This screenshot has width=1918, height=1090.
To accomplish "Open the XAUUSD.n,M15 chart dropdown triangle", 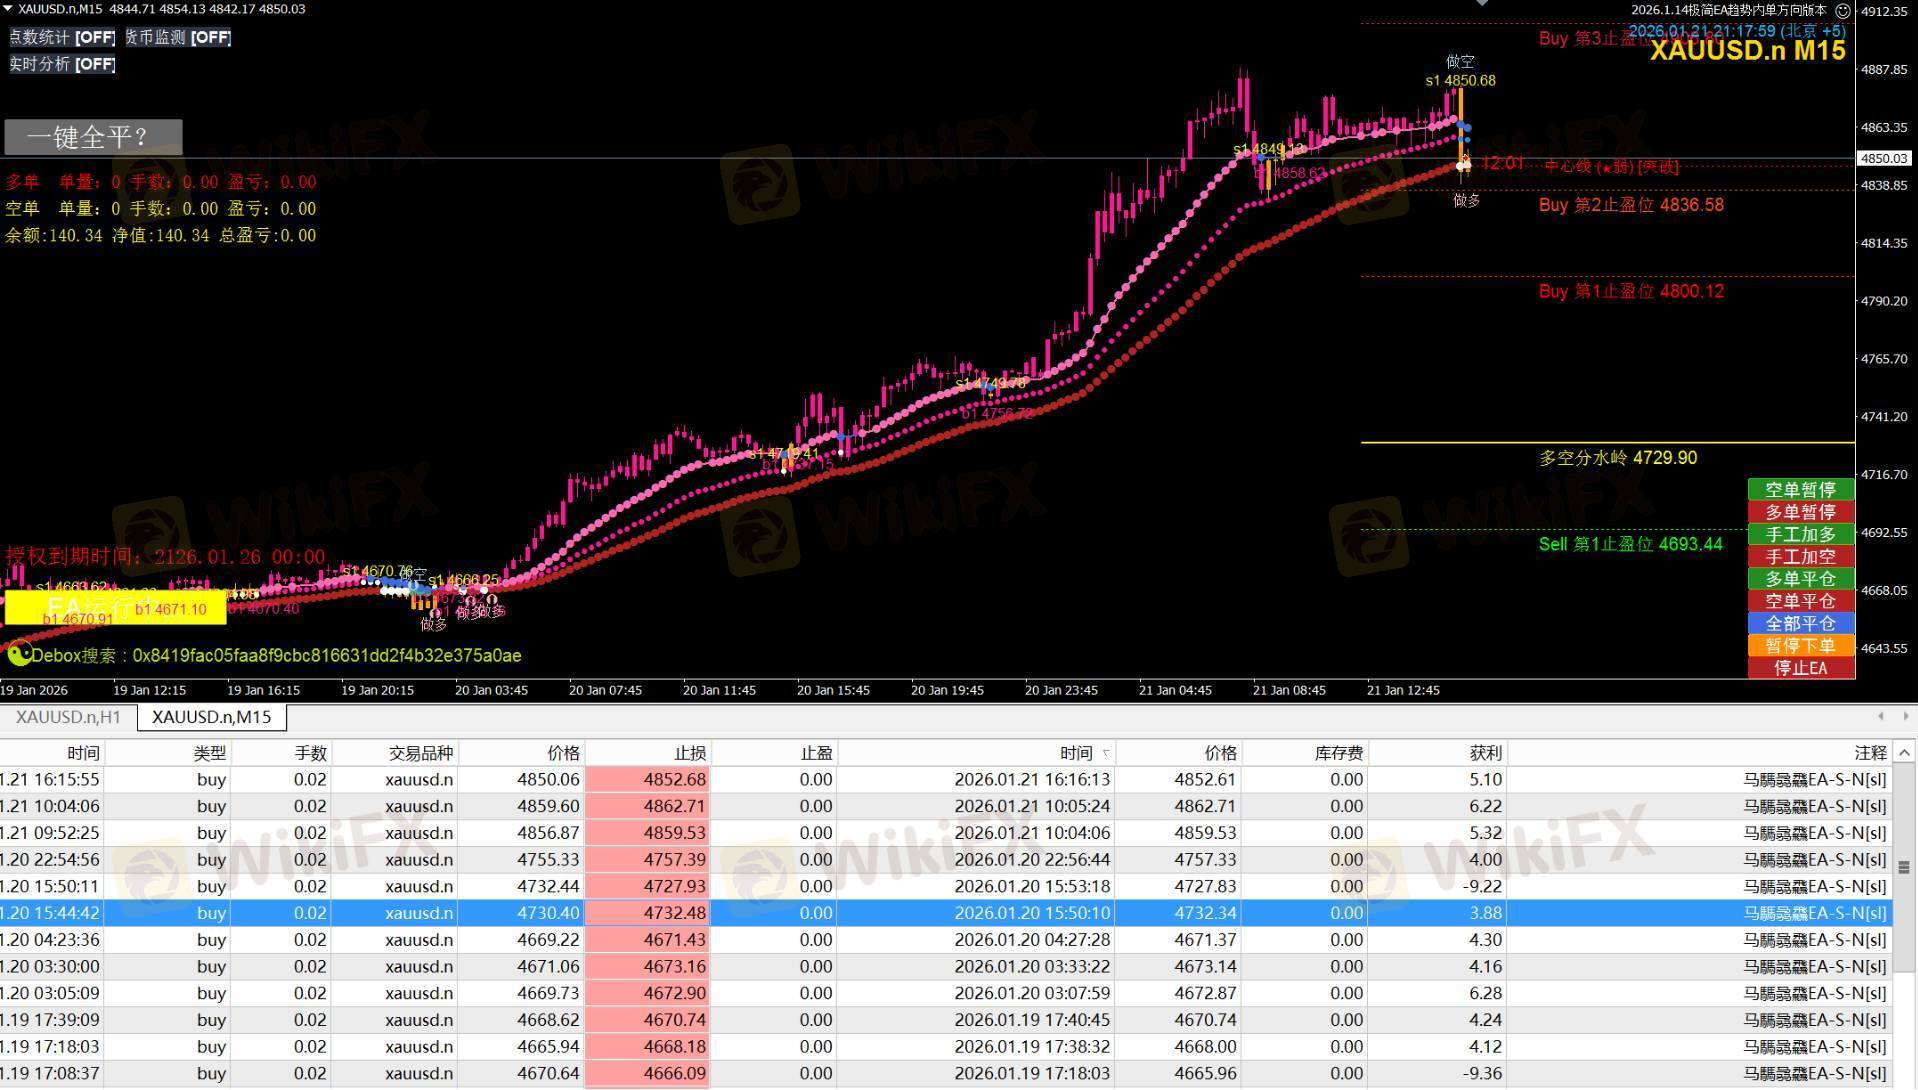I will coord(8,9).
